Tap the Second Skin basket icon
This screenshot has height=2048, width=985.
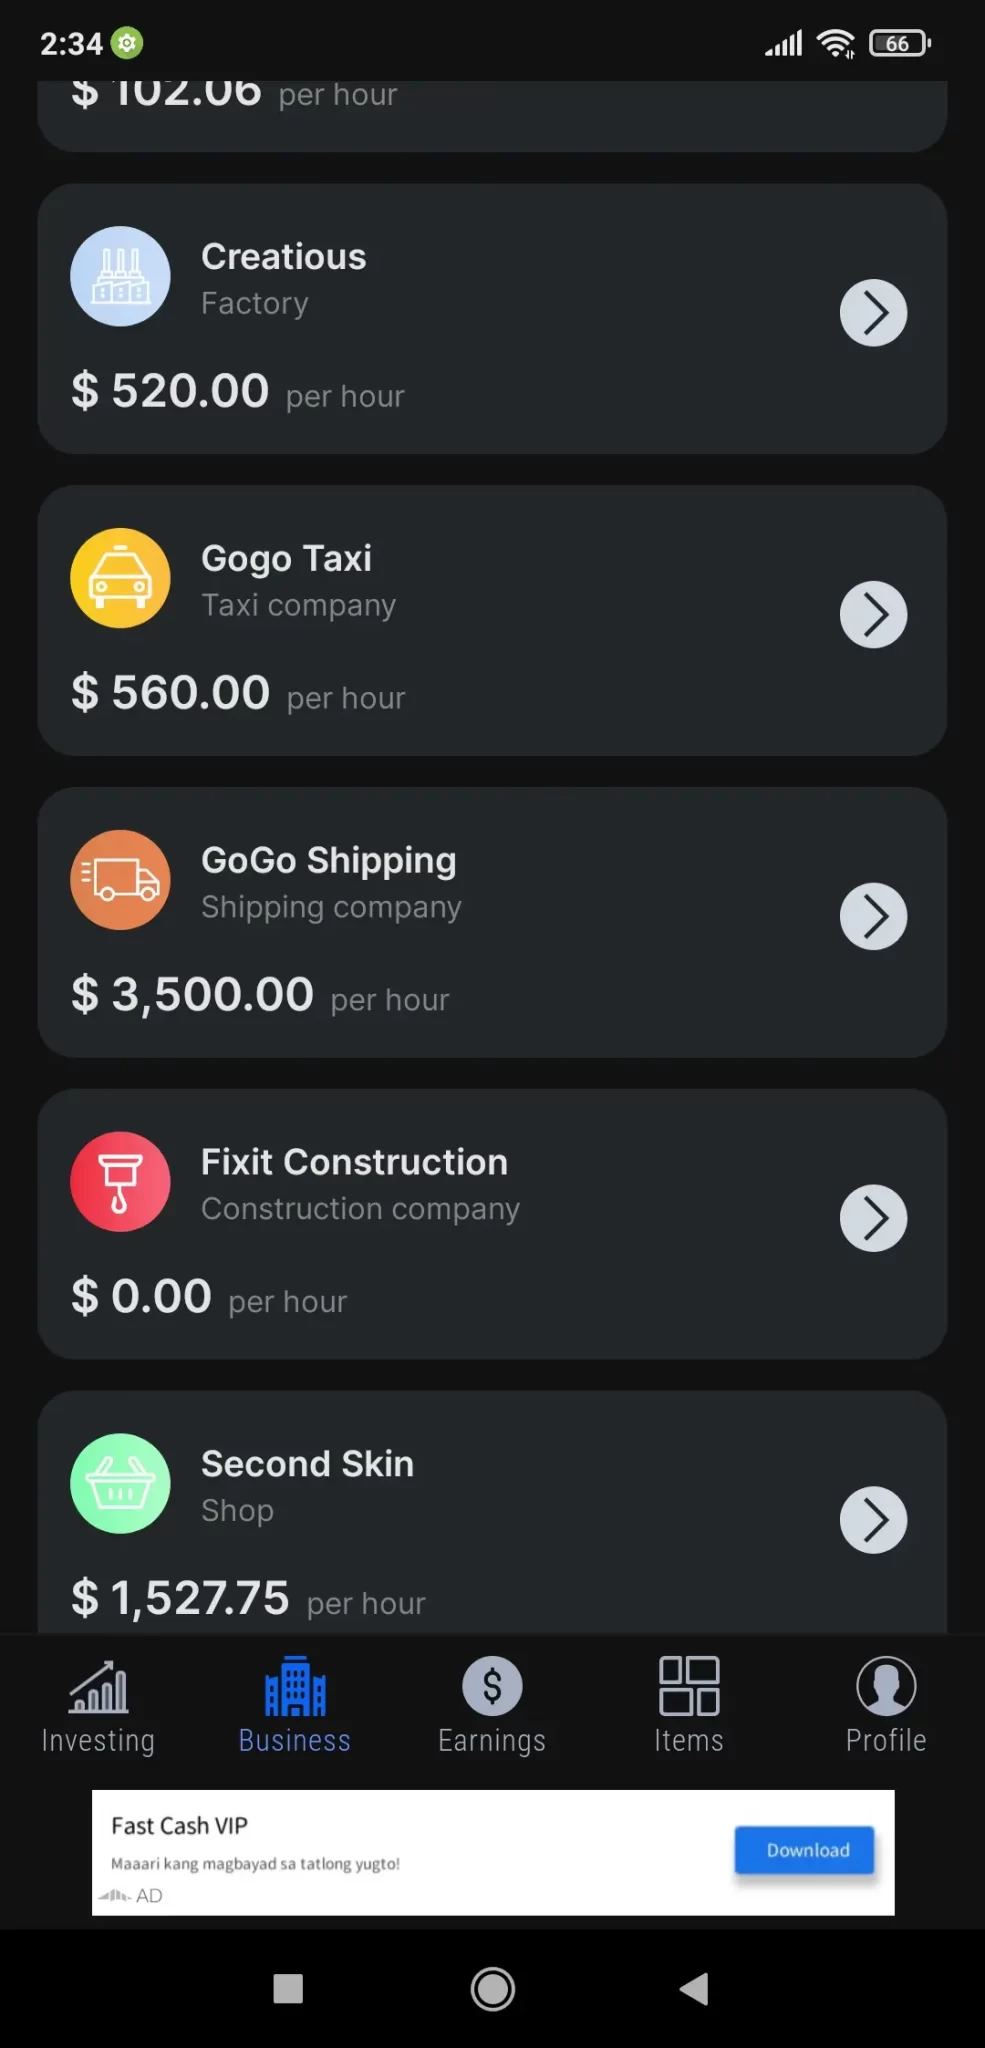(120, 1484)
